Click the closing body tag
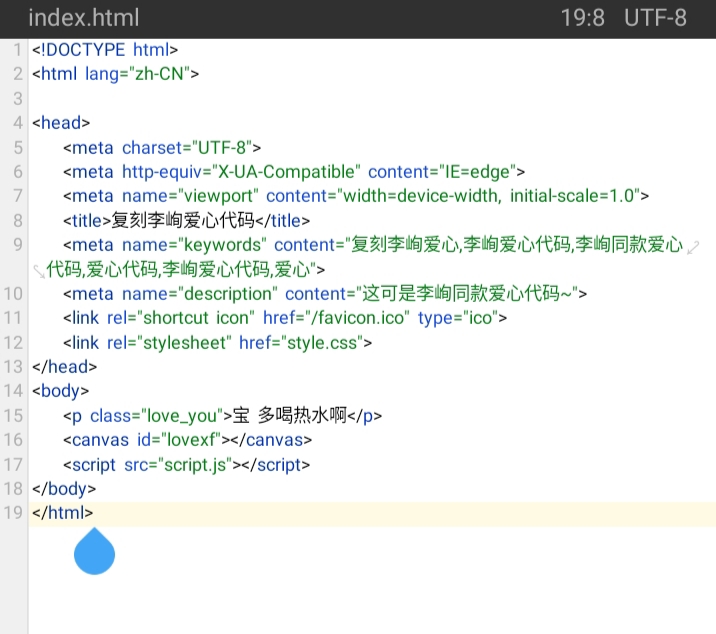The image size is (716, 634). (x=64, y=489)
